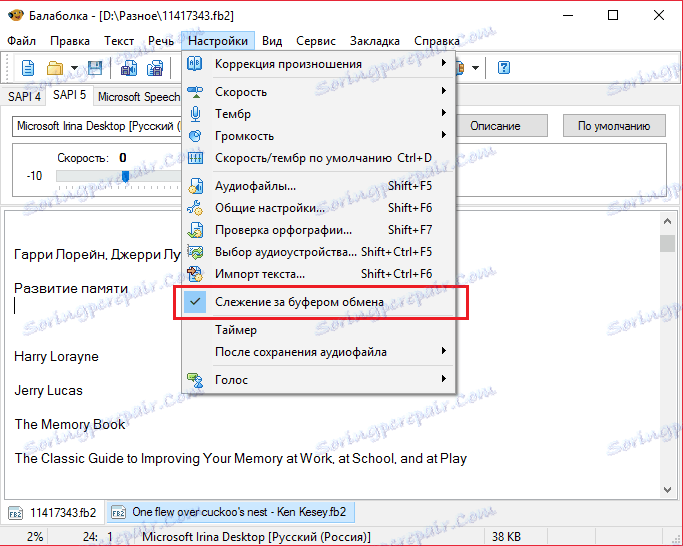Select Скорость/тембр по умолчанию menu entry

pos(318,158)
